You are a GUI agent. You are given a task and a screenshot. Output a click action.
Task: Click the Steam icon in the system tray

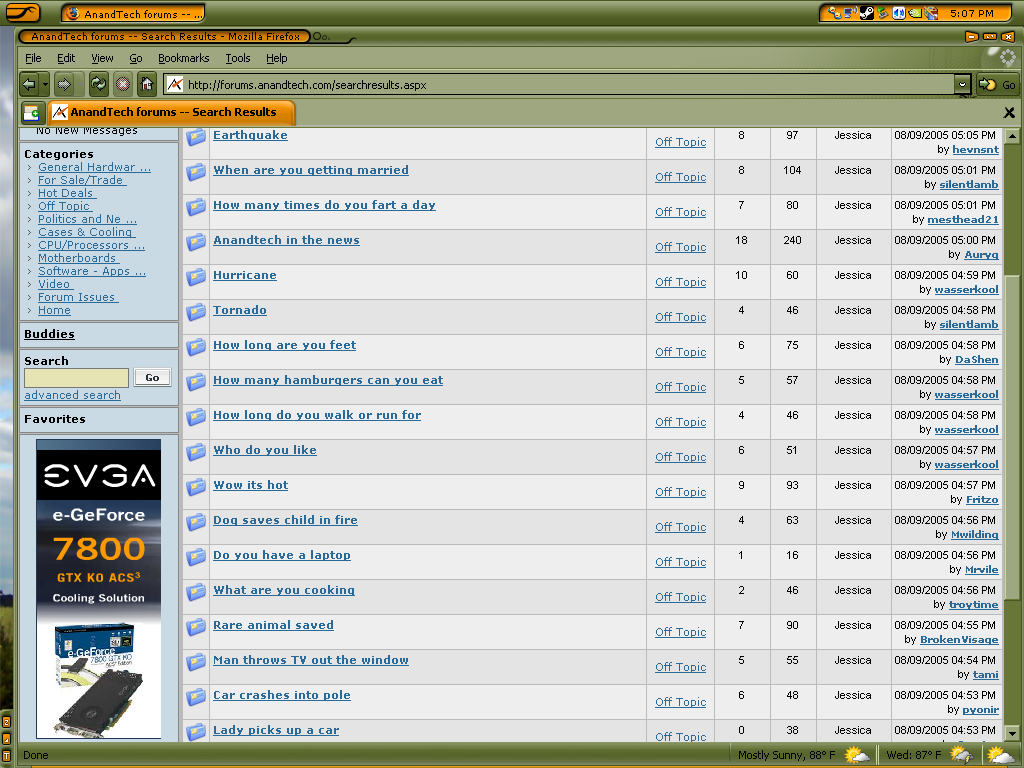pos(866,13)
